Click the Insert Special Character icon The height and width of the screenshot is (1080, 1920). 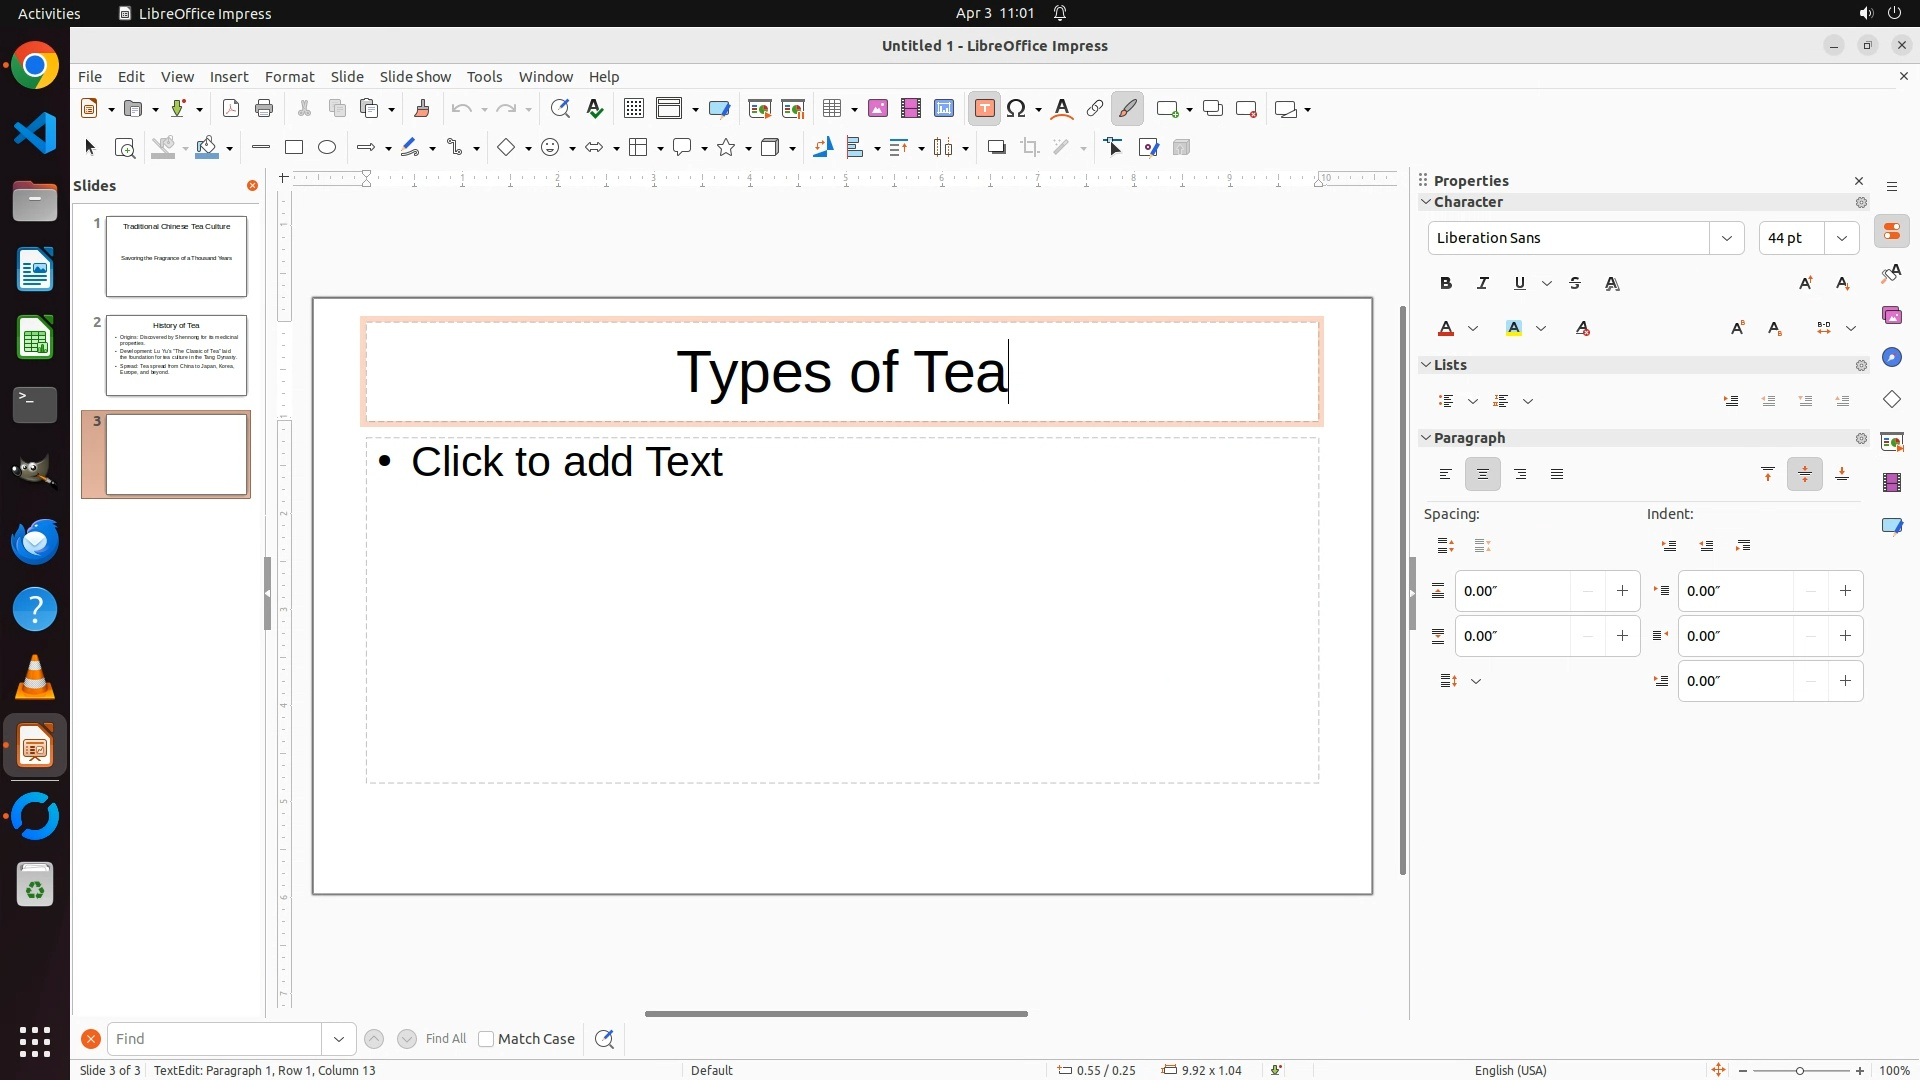click(1017, 109)
